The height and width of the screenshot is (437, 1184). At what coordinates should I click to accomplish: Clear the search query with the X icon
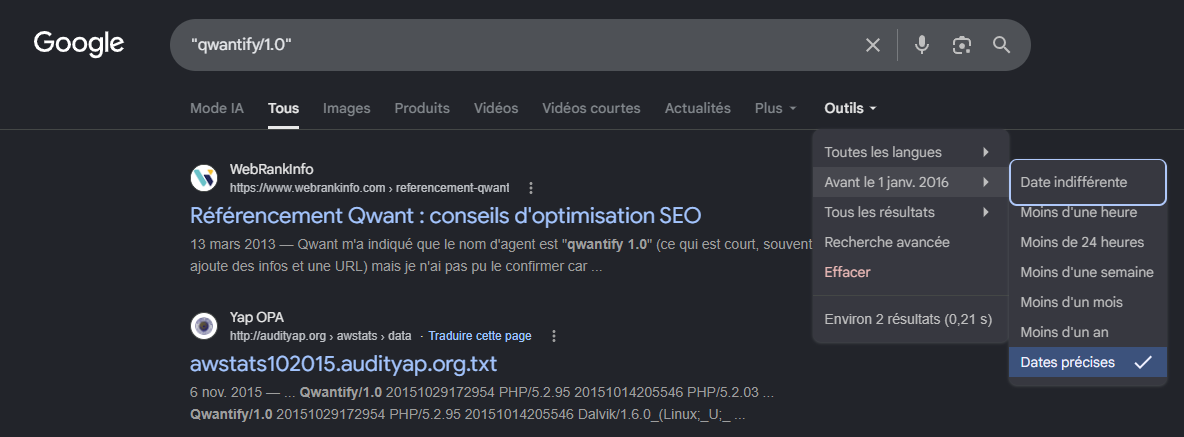point(873,45)
